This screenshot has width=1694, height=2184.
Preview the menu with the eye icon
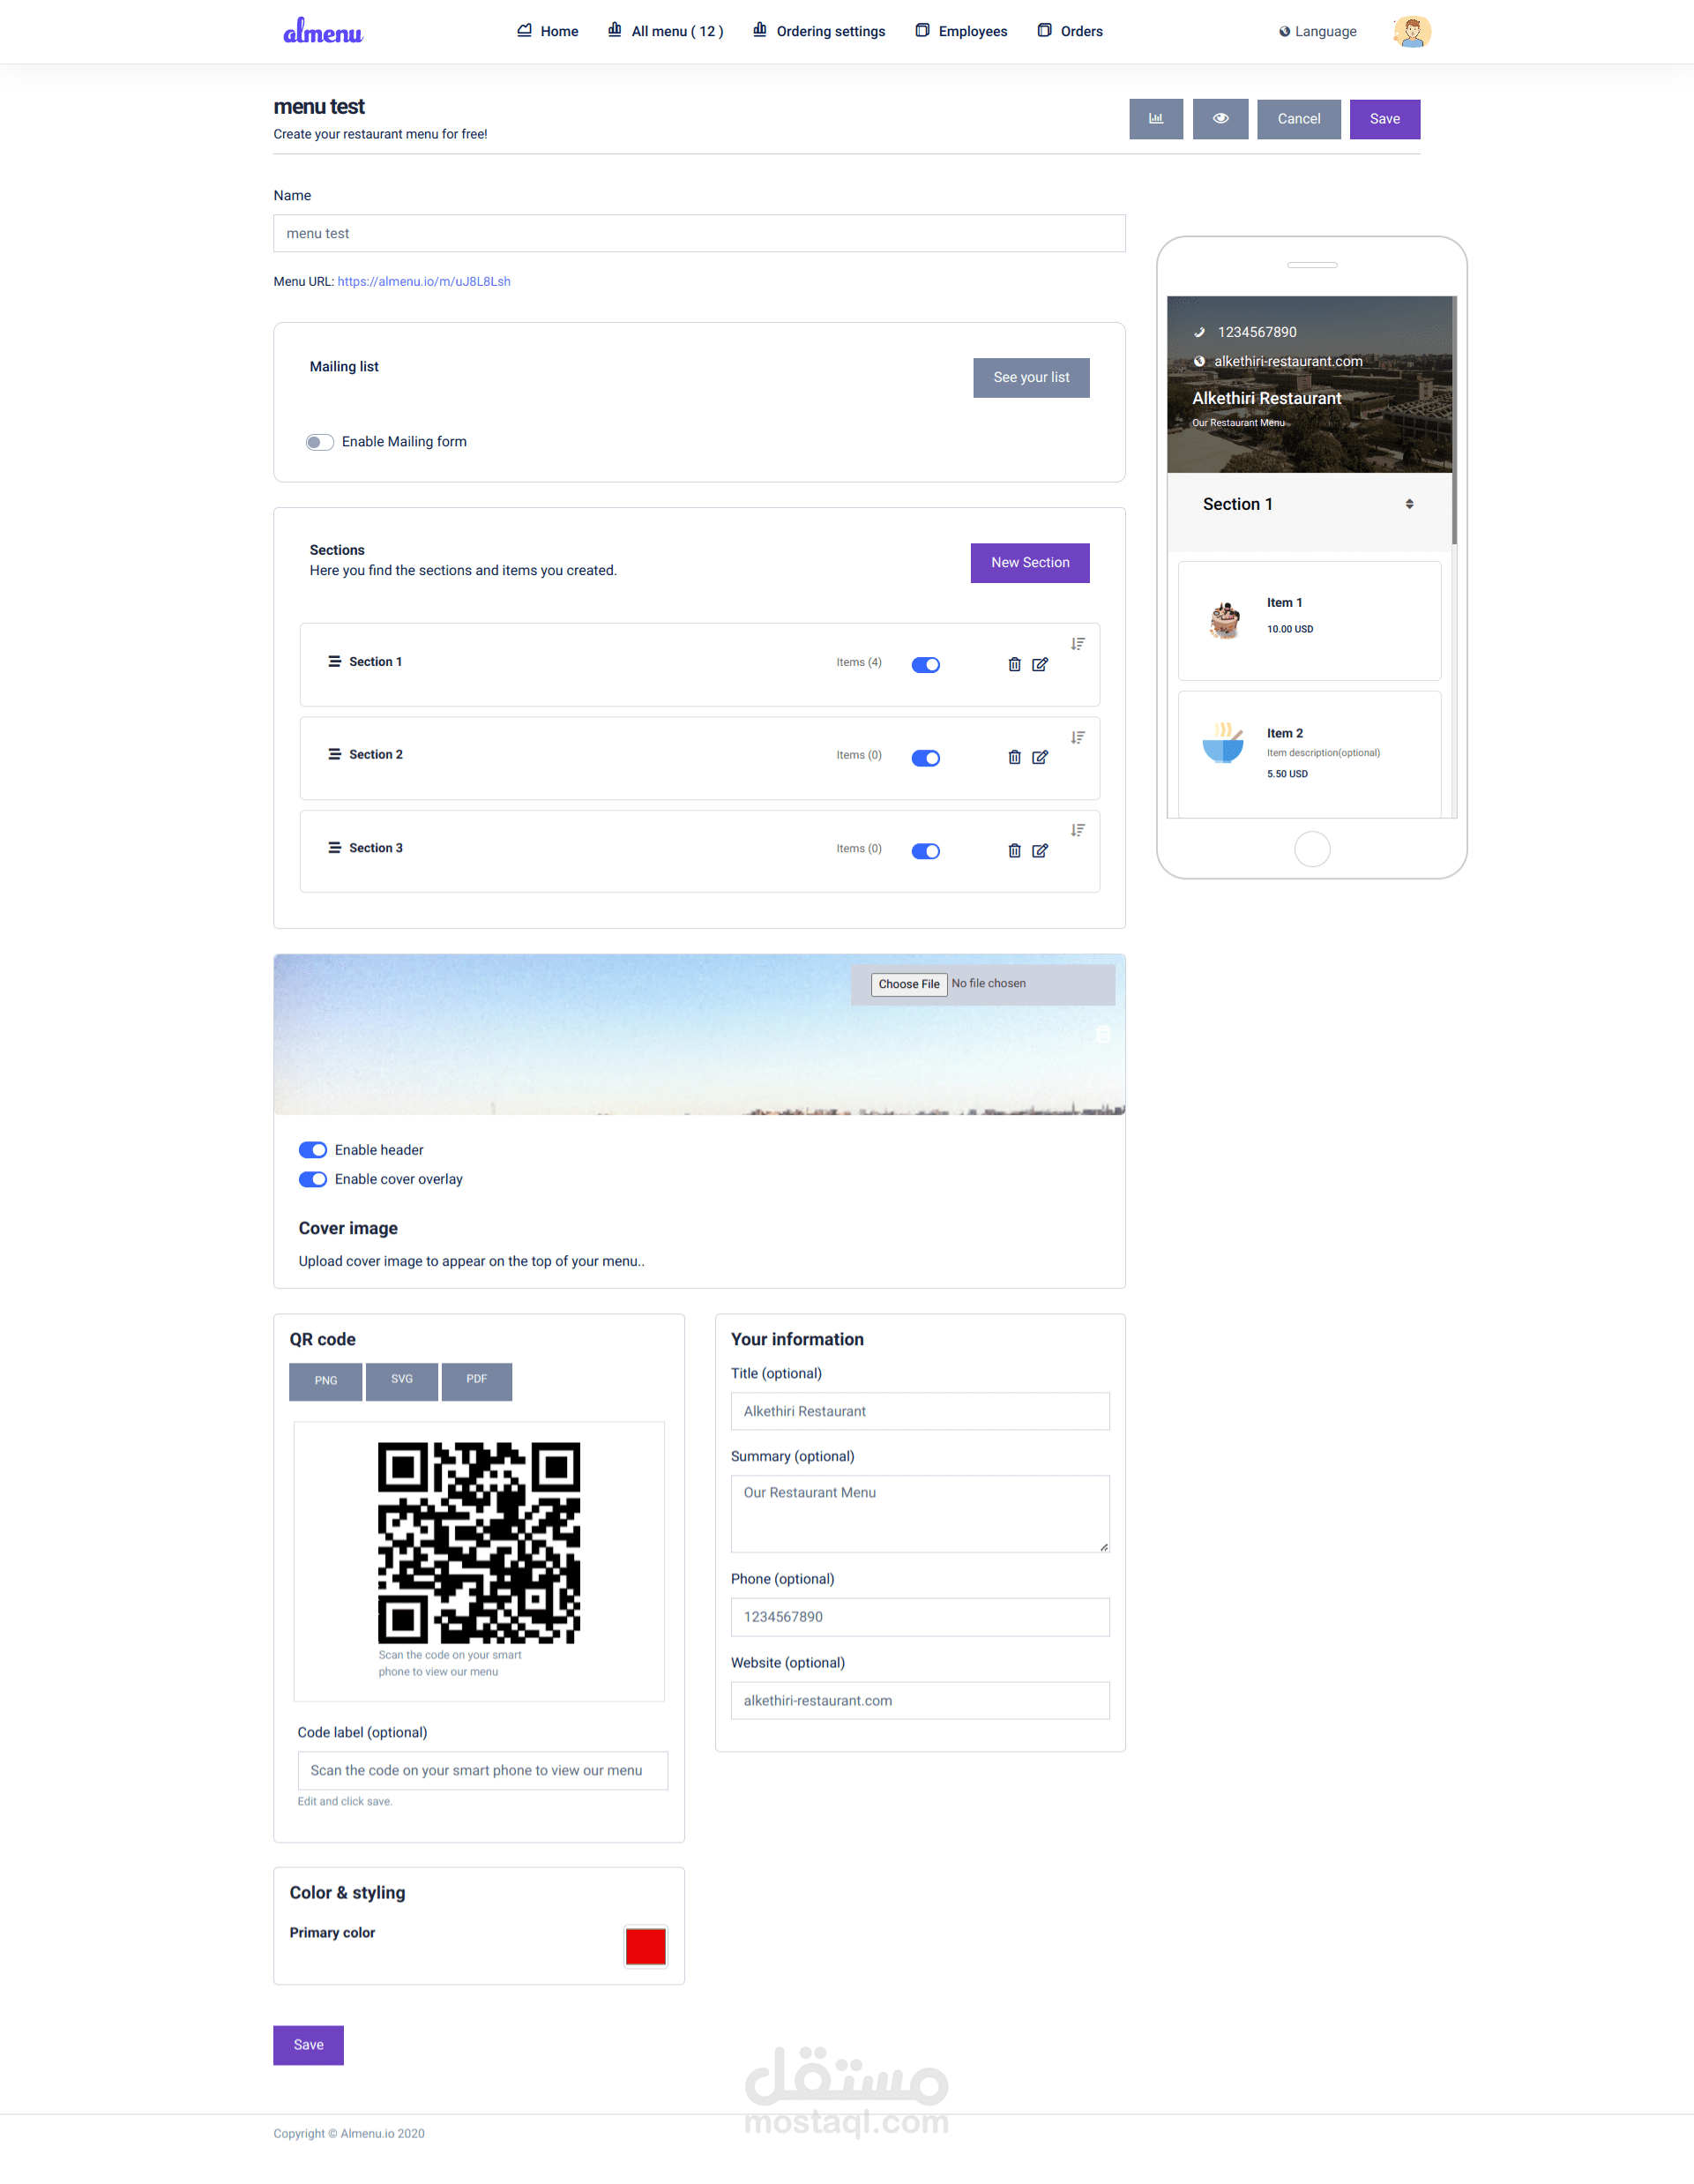1220,119
